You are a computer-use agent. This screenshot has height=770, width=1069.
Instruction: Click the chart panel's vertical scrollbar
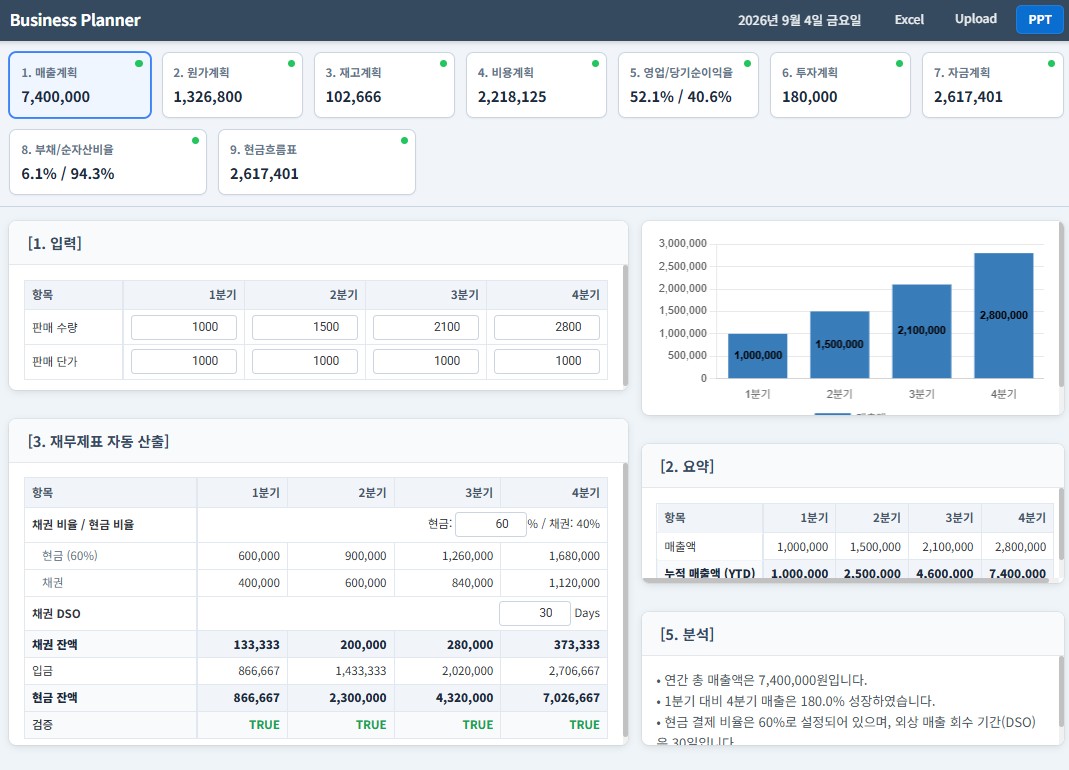pyautogui.click(x=1061, y=304)
